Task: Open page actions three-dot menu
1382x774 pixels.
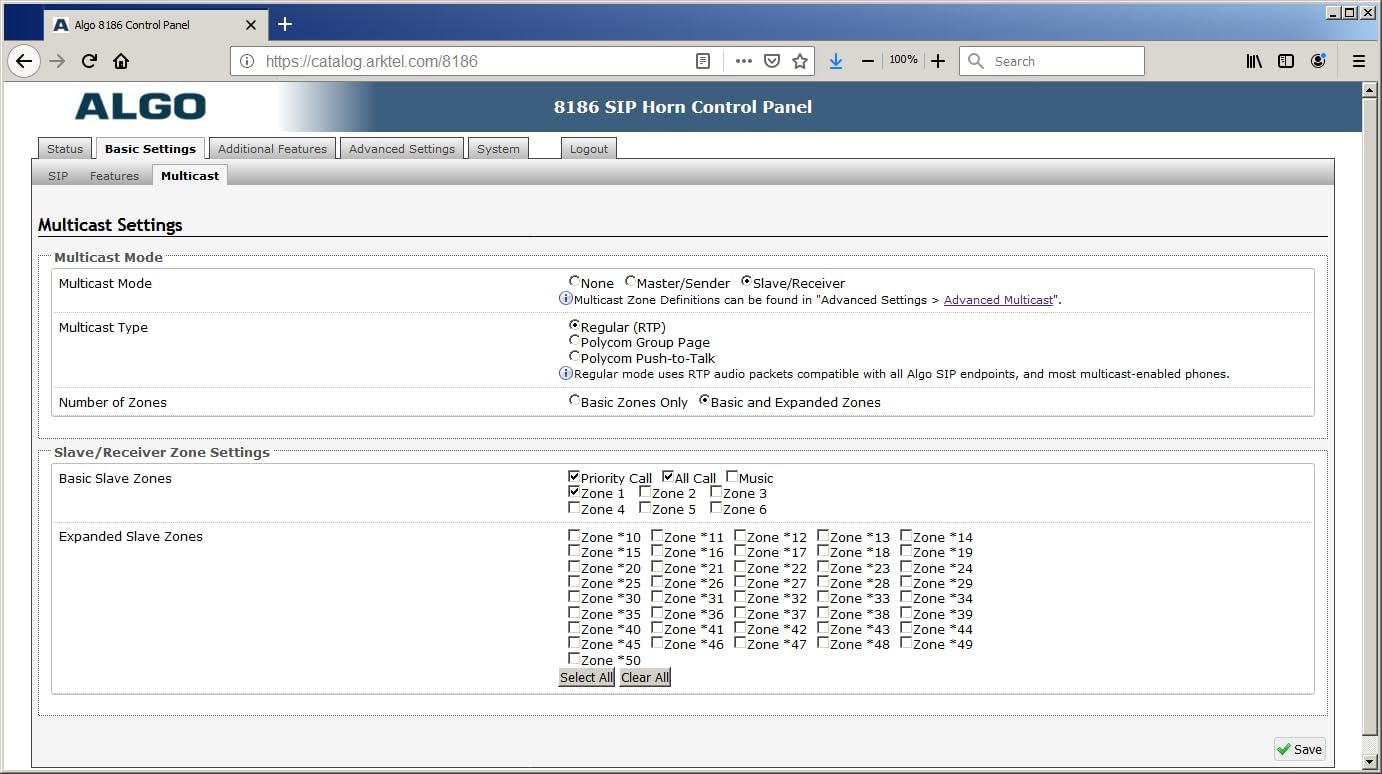Action: [743, 61]
